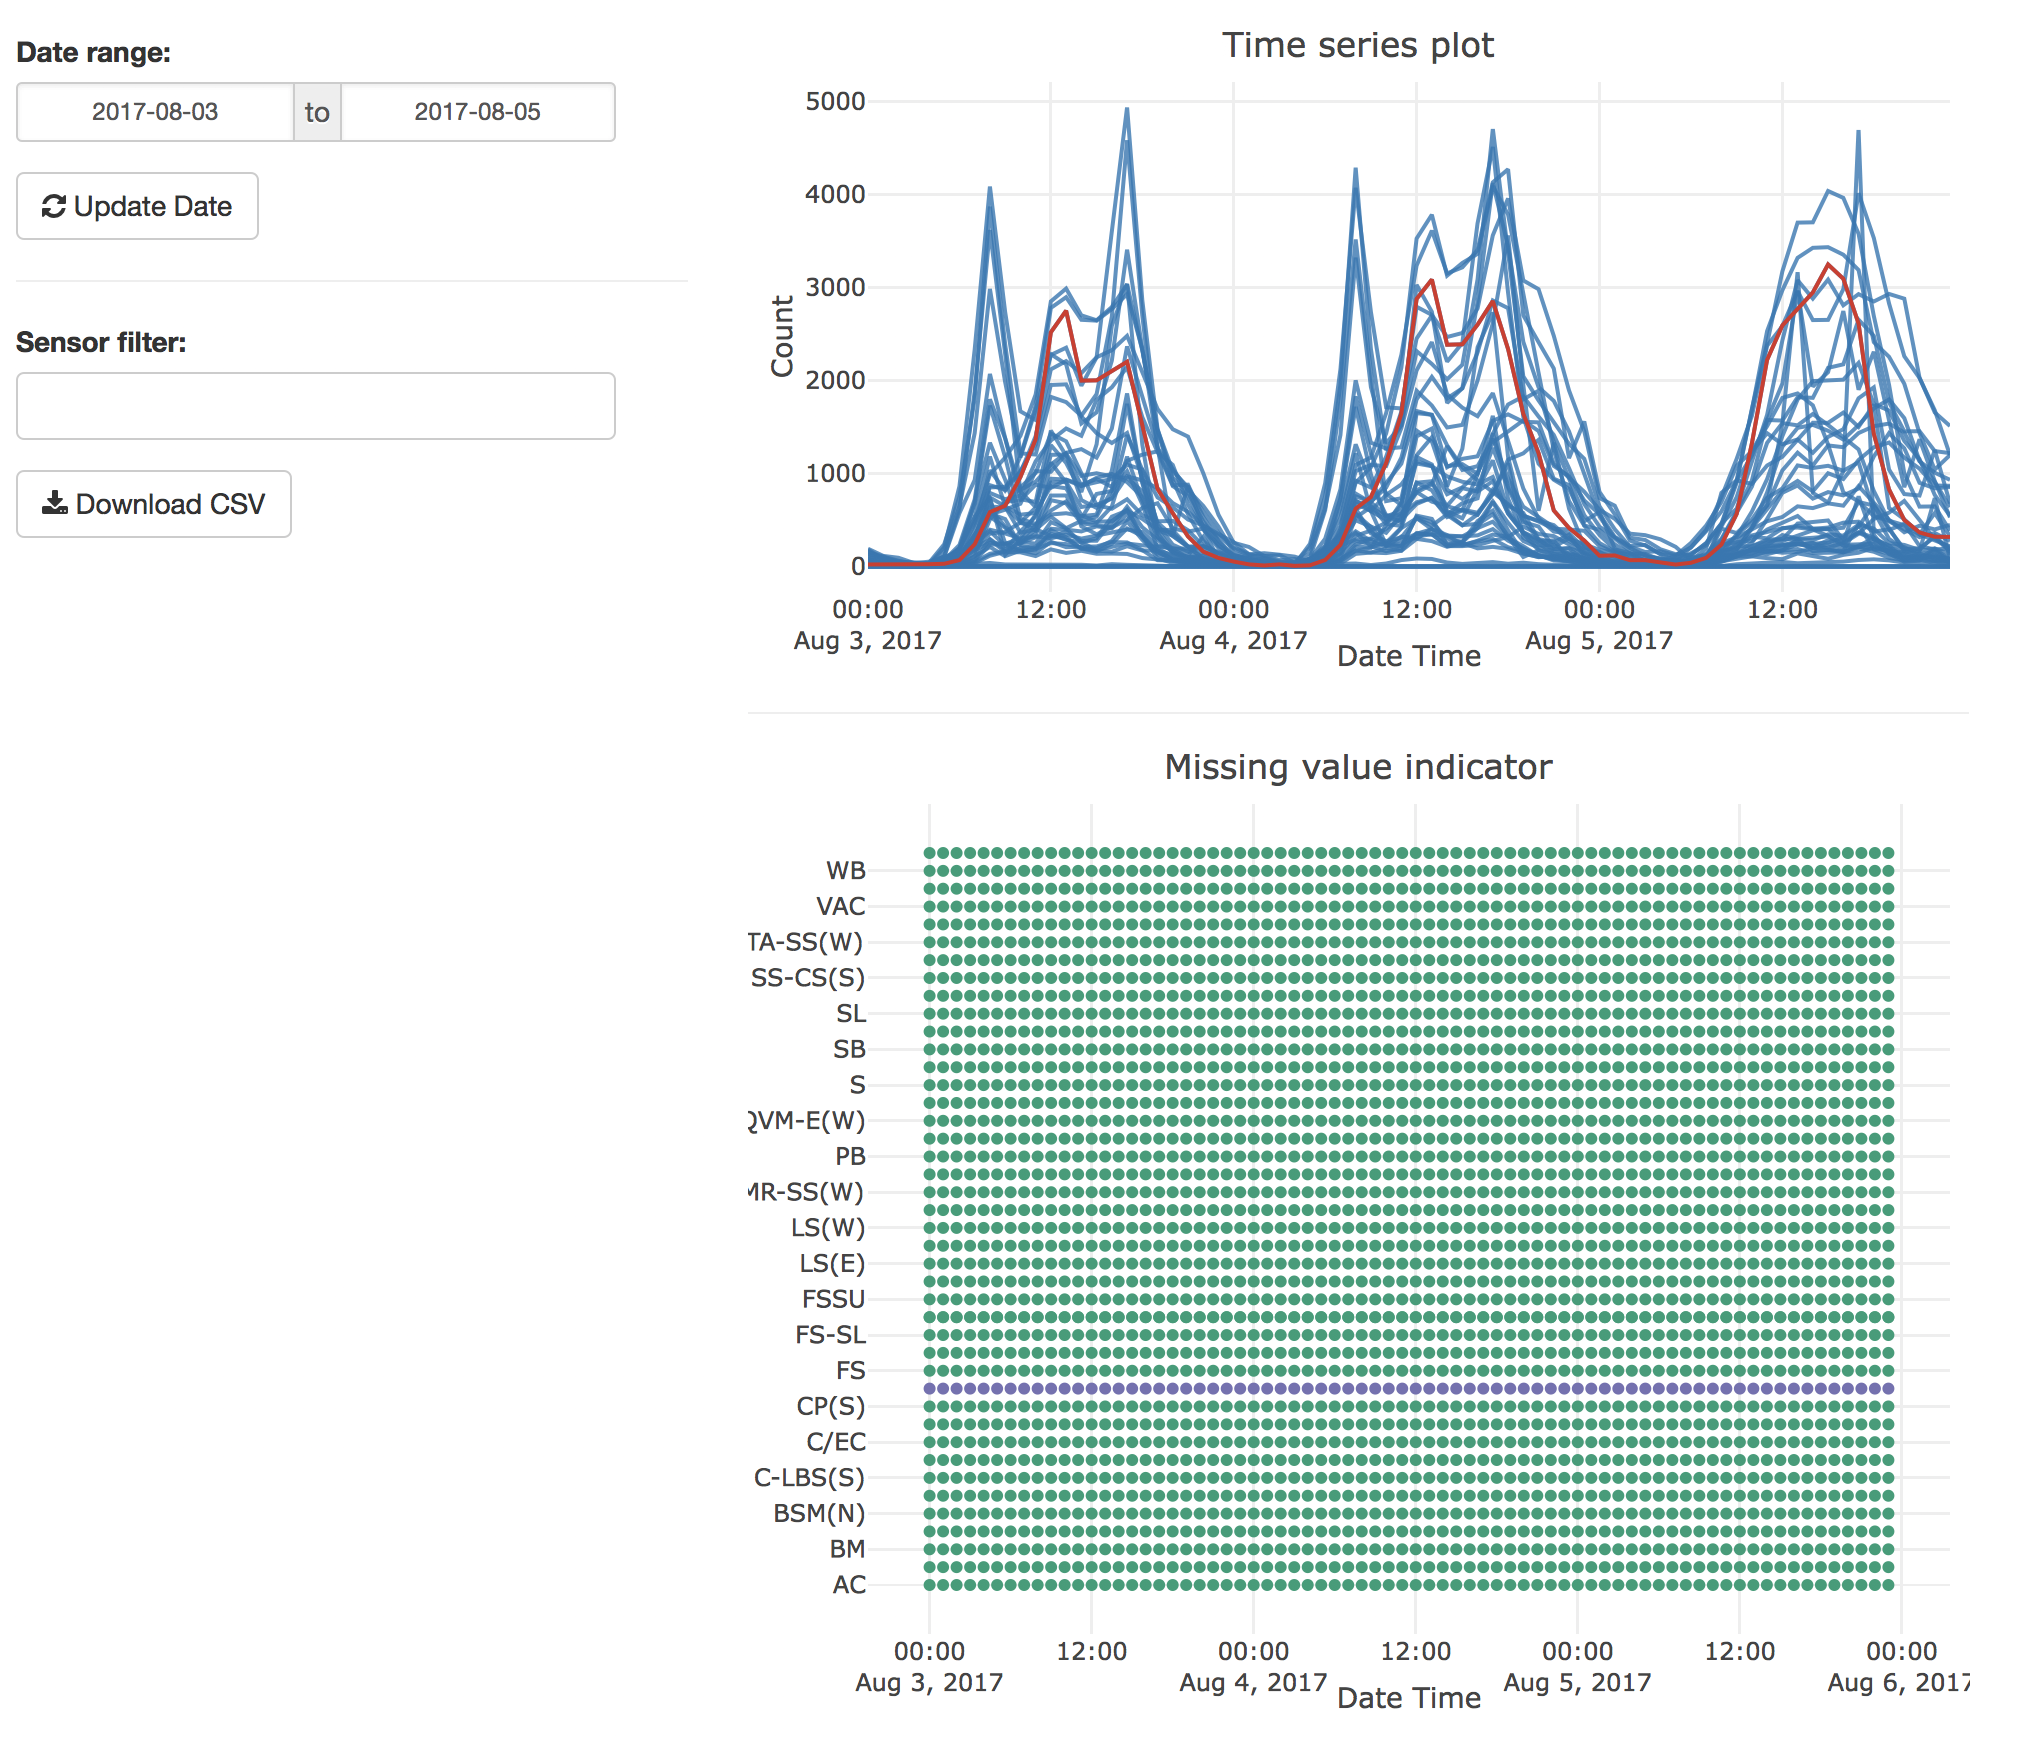Click the download icon in Download CSV
Viewport: 2026px width, 1754px height.
54,503
